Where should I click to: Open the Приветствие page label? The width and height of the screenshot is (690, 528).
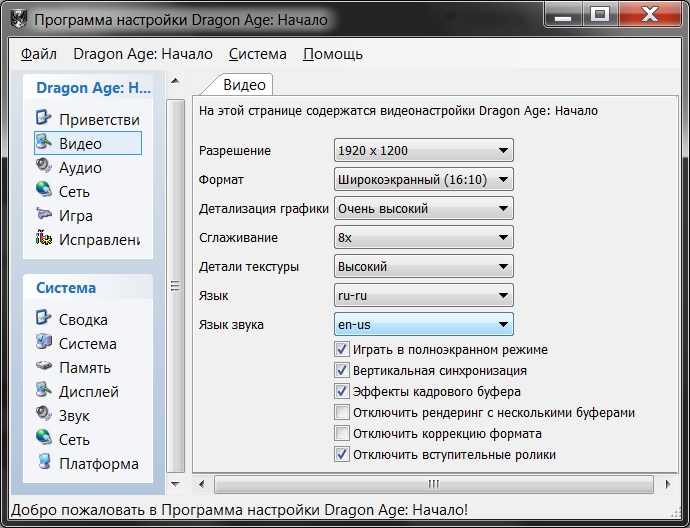click(99, 120)
